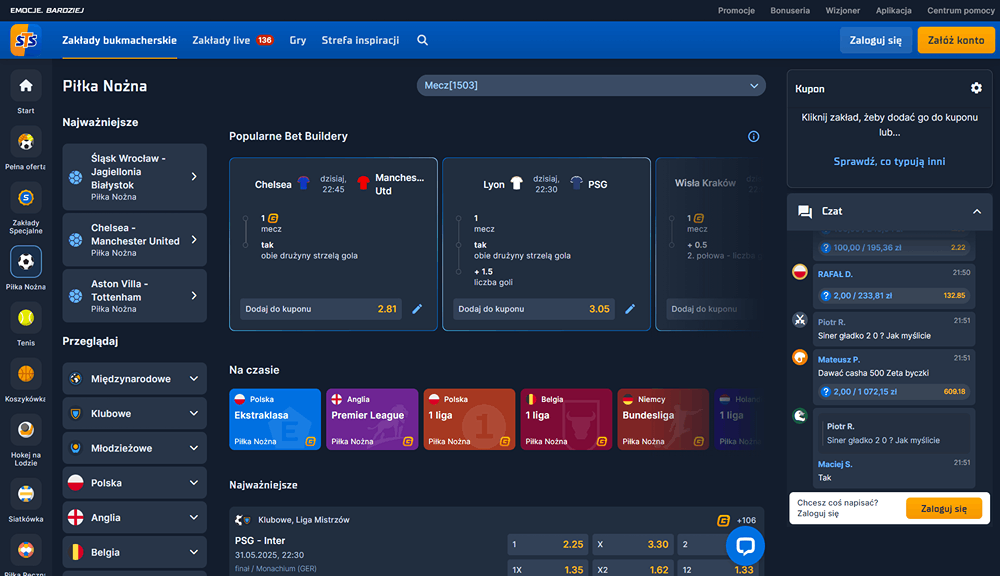Show +106 more markets for PSG - Inter
This screenshot has height=576, width=1000.
click(746, 521)
